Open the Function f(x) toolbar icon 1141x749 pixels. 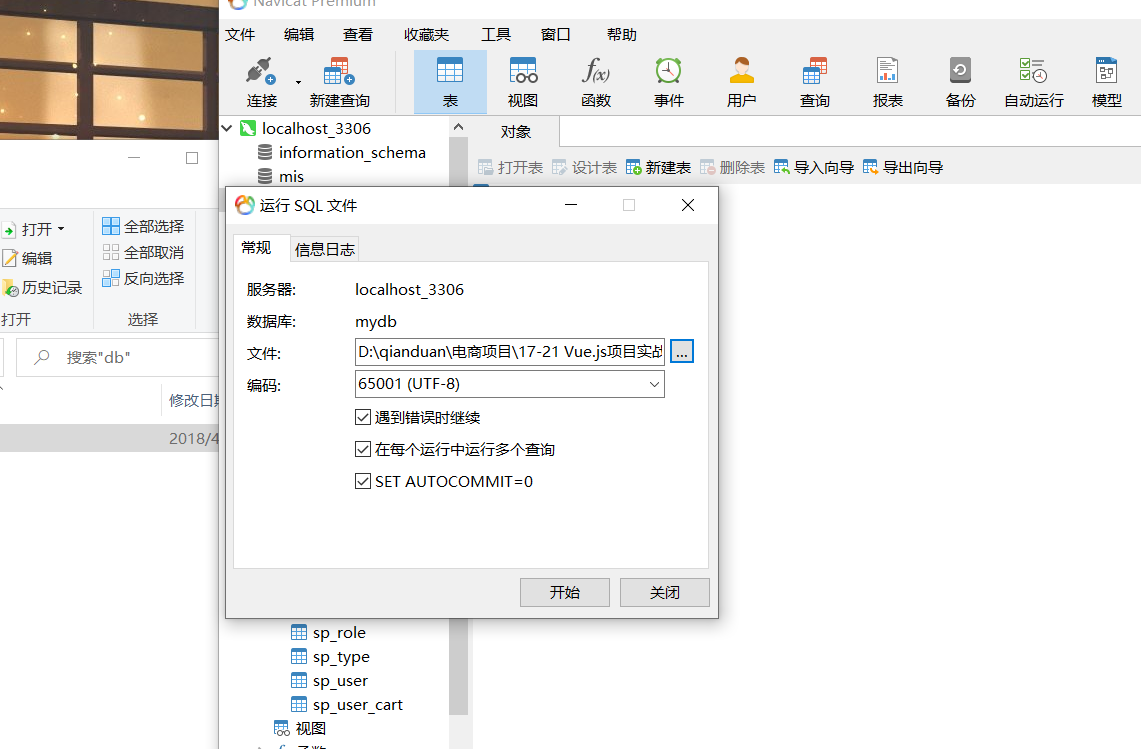pyautogui.click(x=596, y=72)
